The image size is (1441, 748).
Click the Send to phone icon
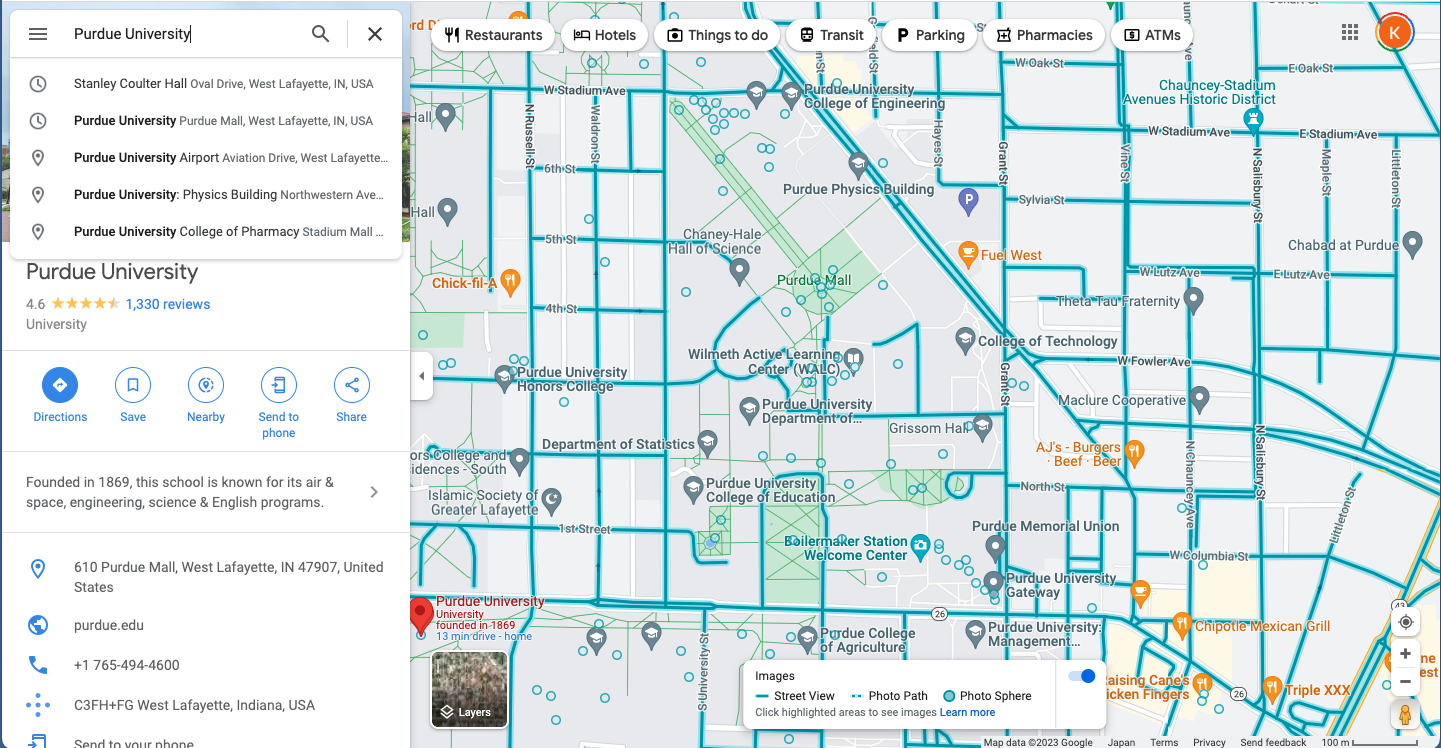click(279, 385)
